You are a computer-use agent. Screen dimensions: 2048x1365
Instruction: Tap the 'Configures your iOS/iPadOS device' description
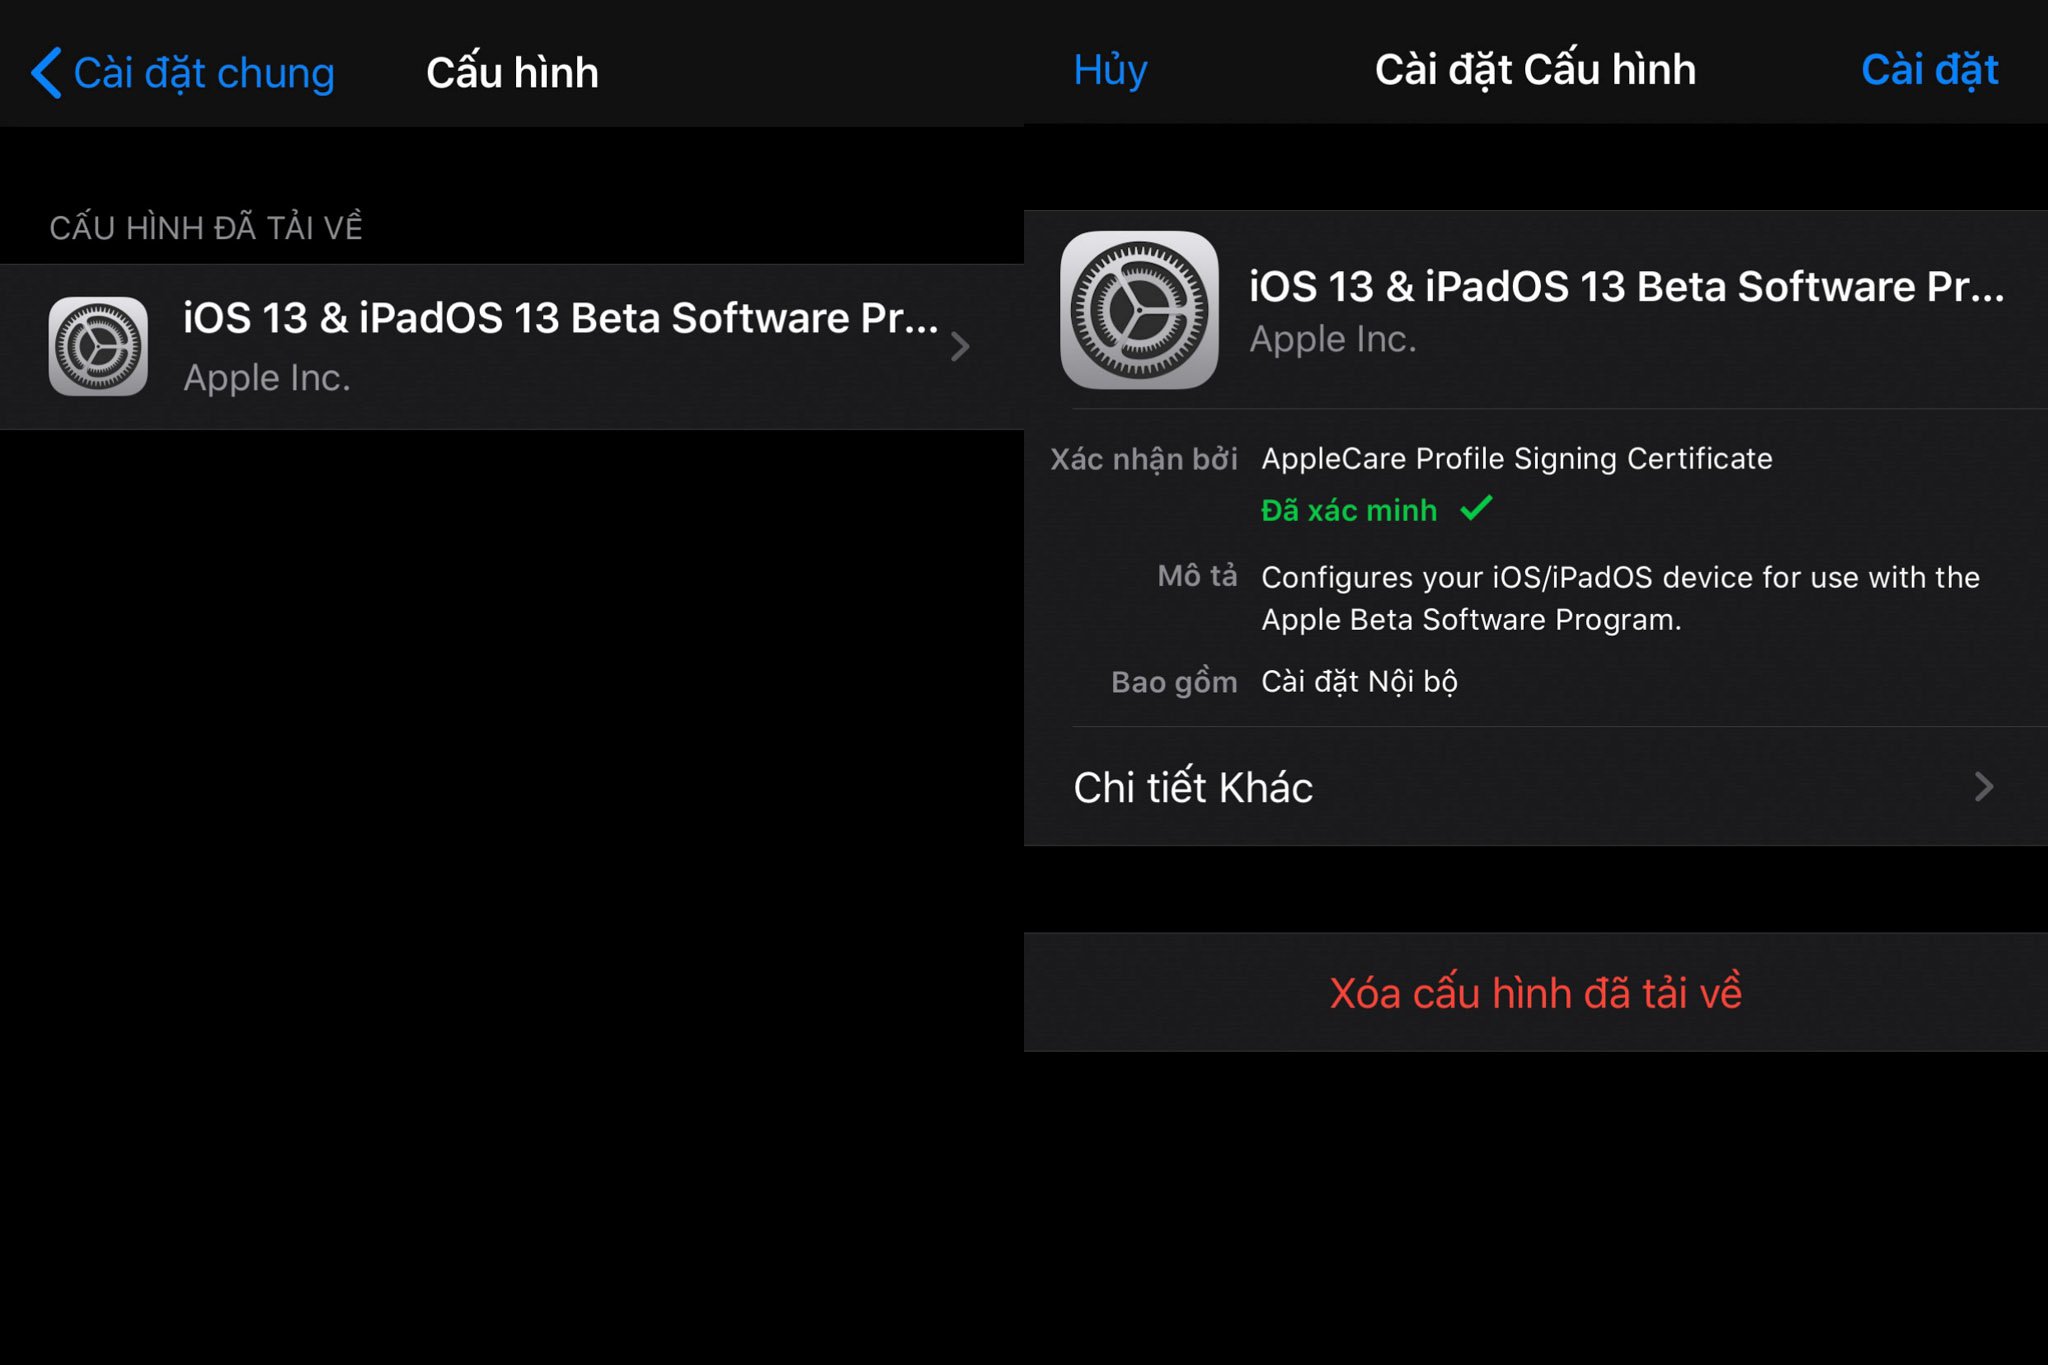coord(1620,598)
